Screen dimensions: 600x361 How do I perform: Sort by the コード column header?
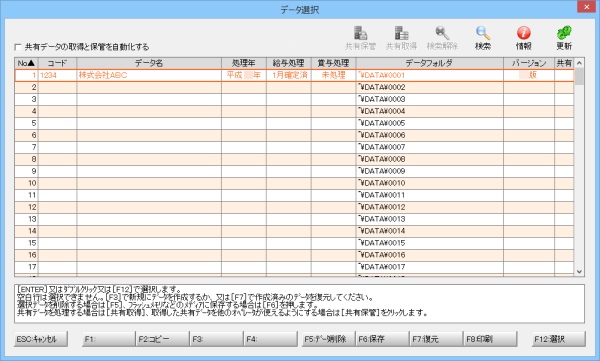tap(57, 63)
